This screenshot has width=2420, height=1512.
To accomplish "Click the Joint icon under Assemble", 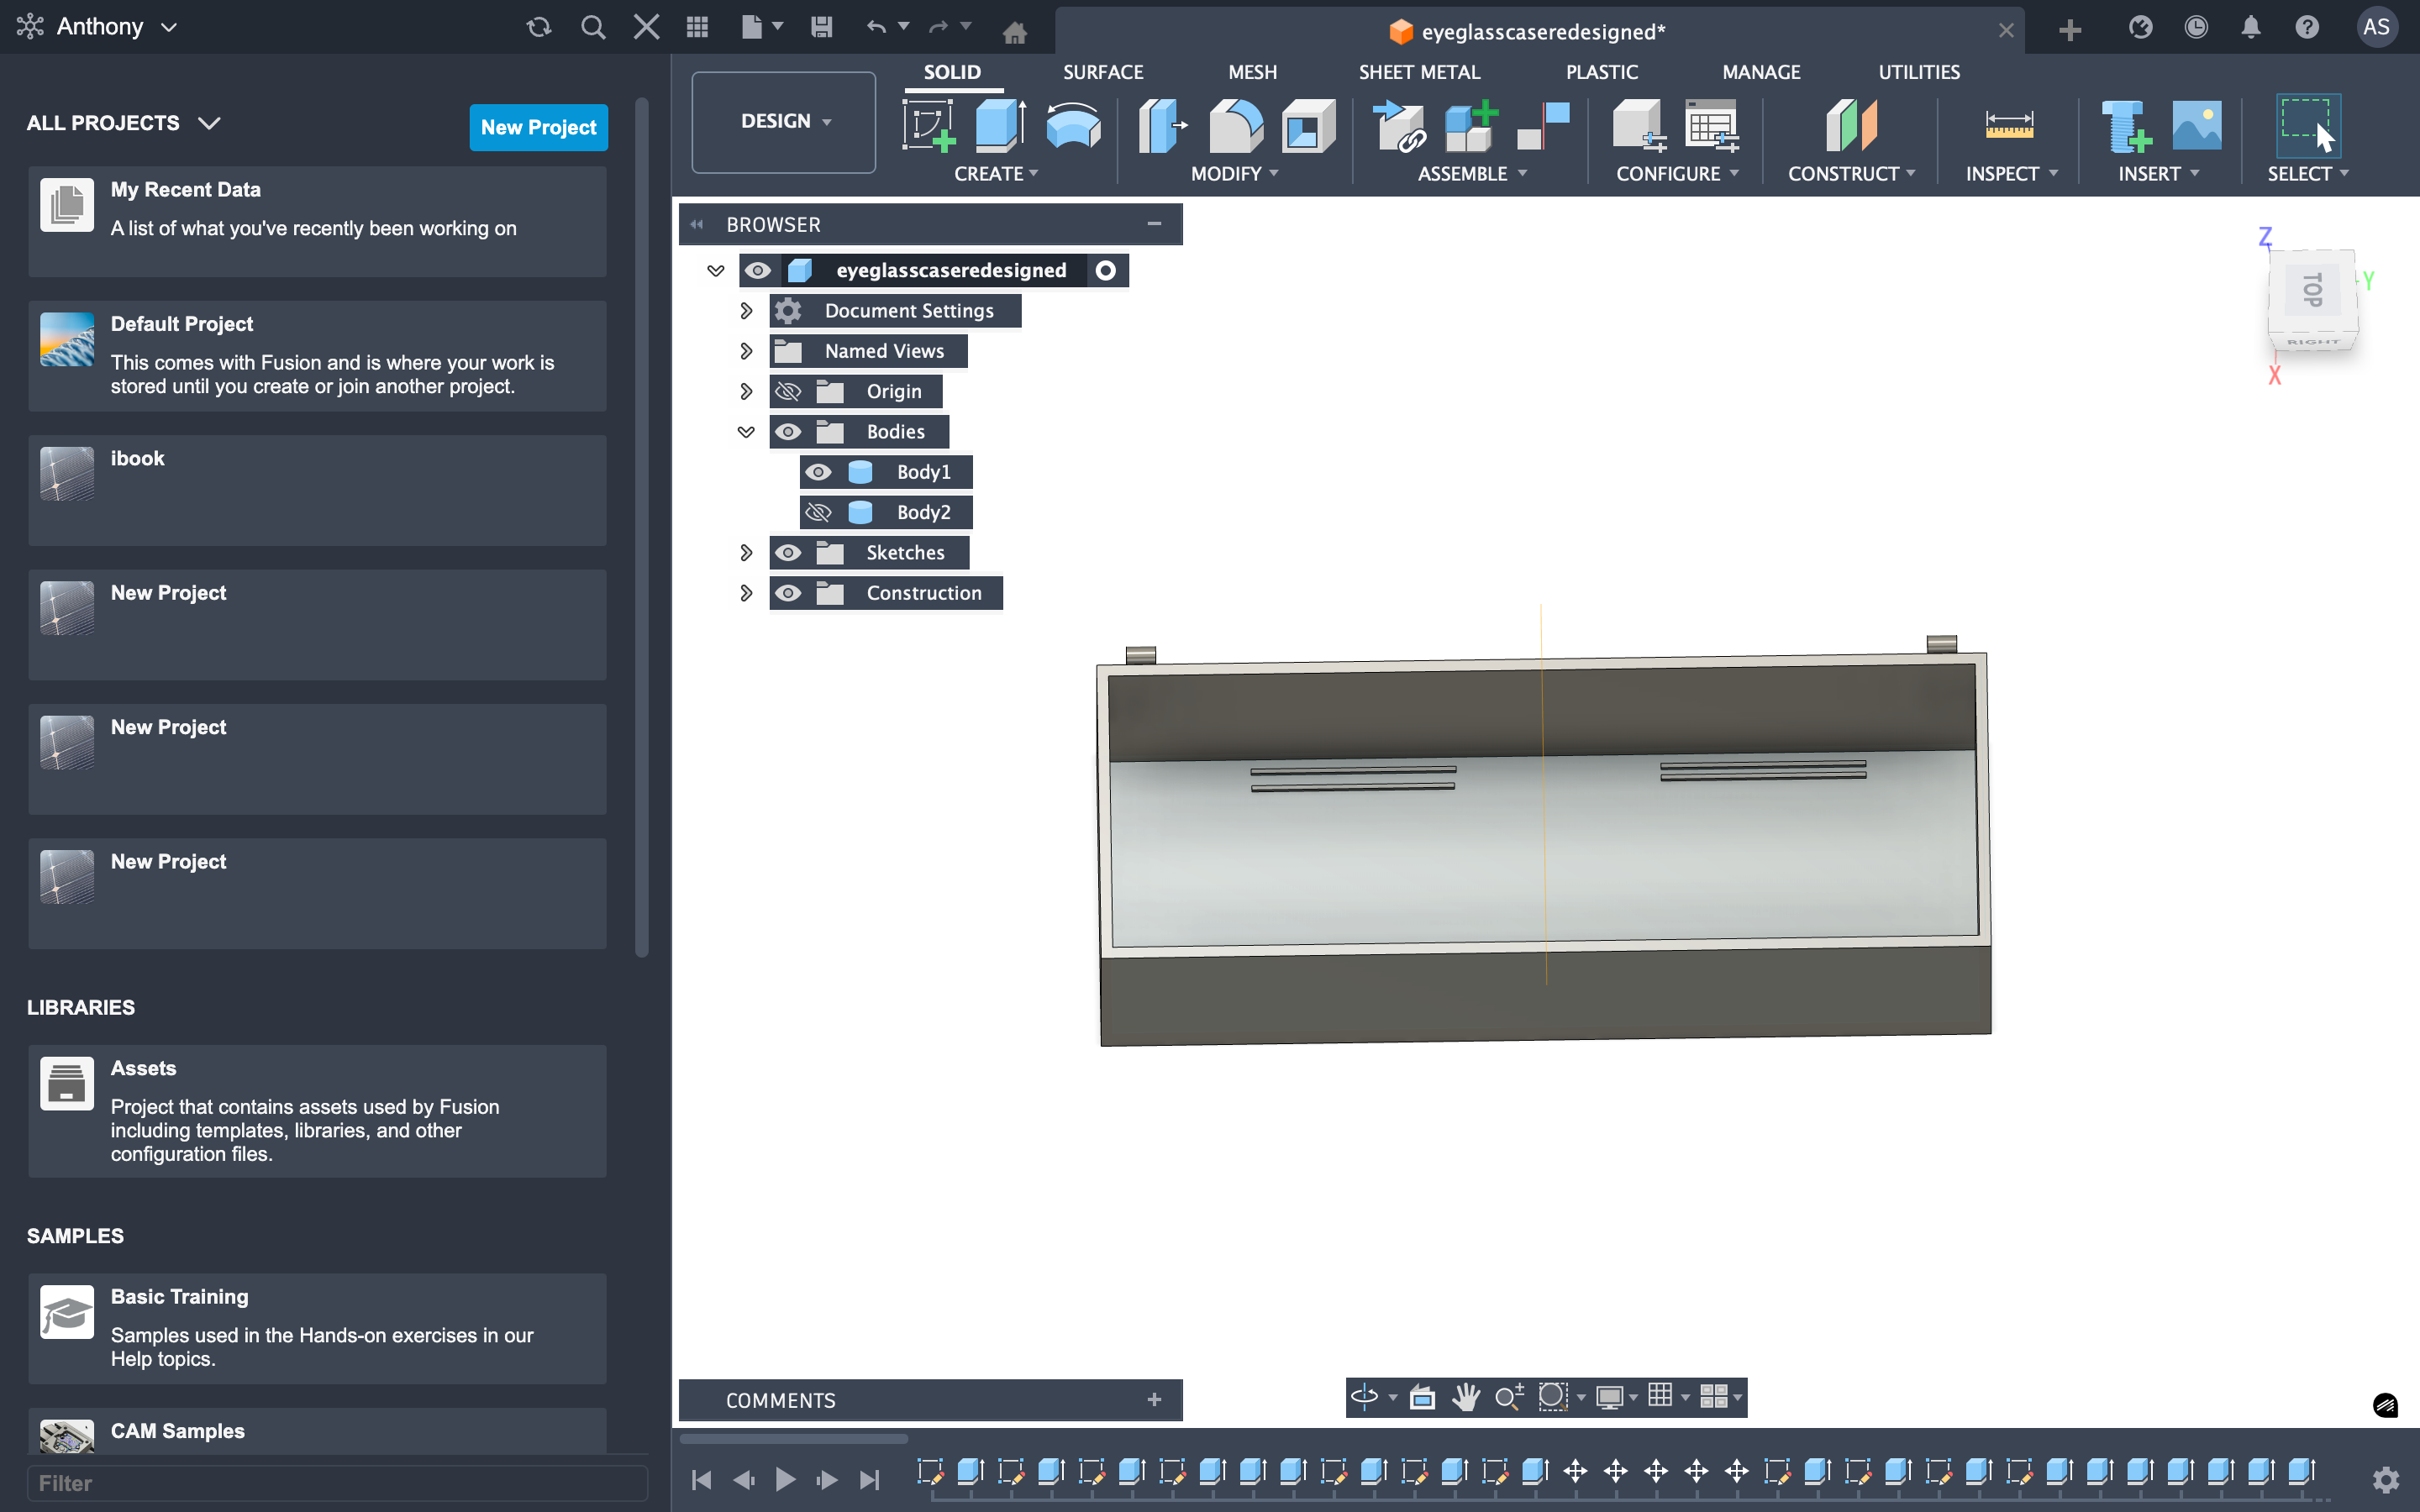I will (1542, 126).
